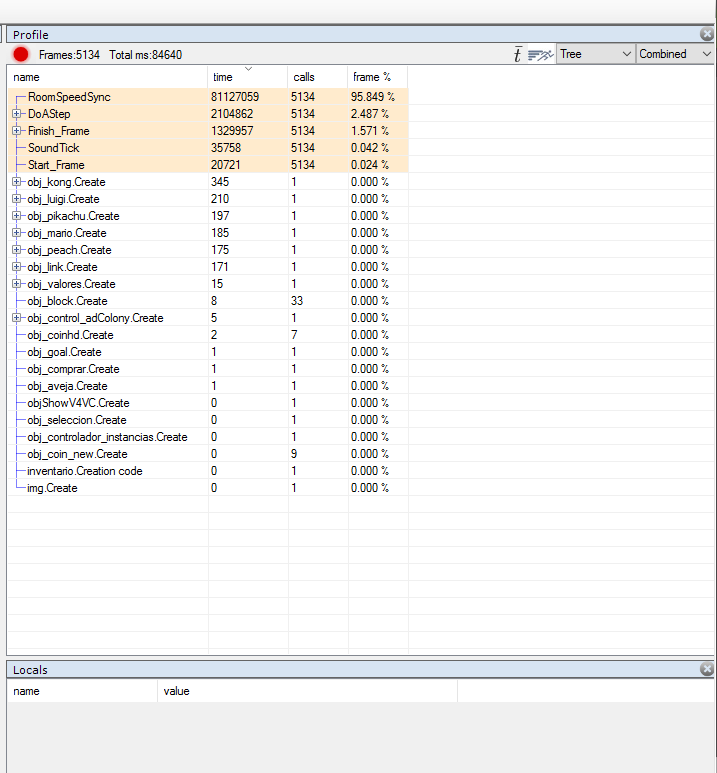The height and width of the screenshot is (773, 717).
Task: Click time value 2104862
Action: 232,114
